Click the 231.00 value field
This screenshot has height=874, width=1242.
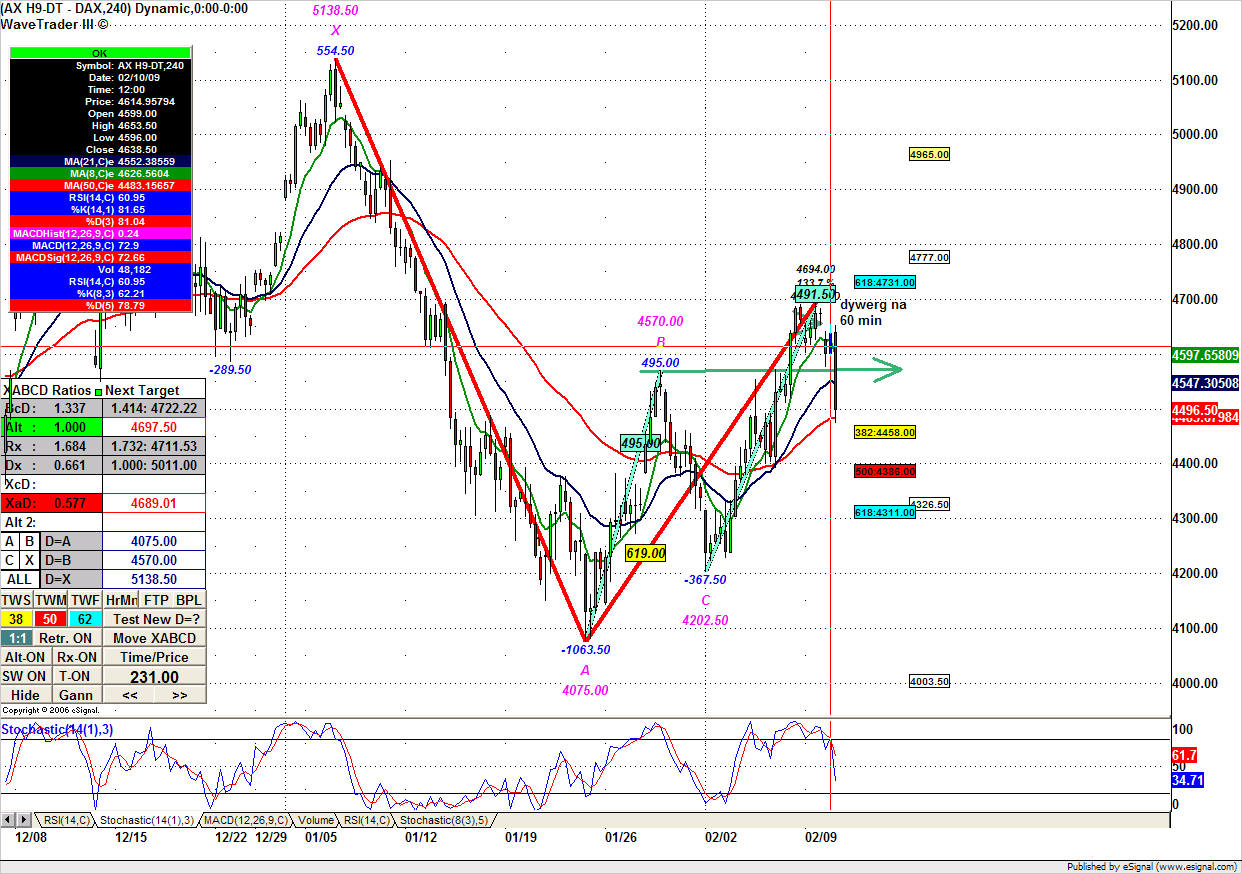(x=155, y=676)
